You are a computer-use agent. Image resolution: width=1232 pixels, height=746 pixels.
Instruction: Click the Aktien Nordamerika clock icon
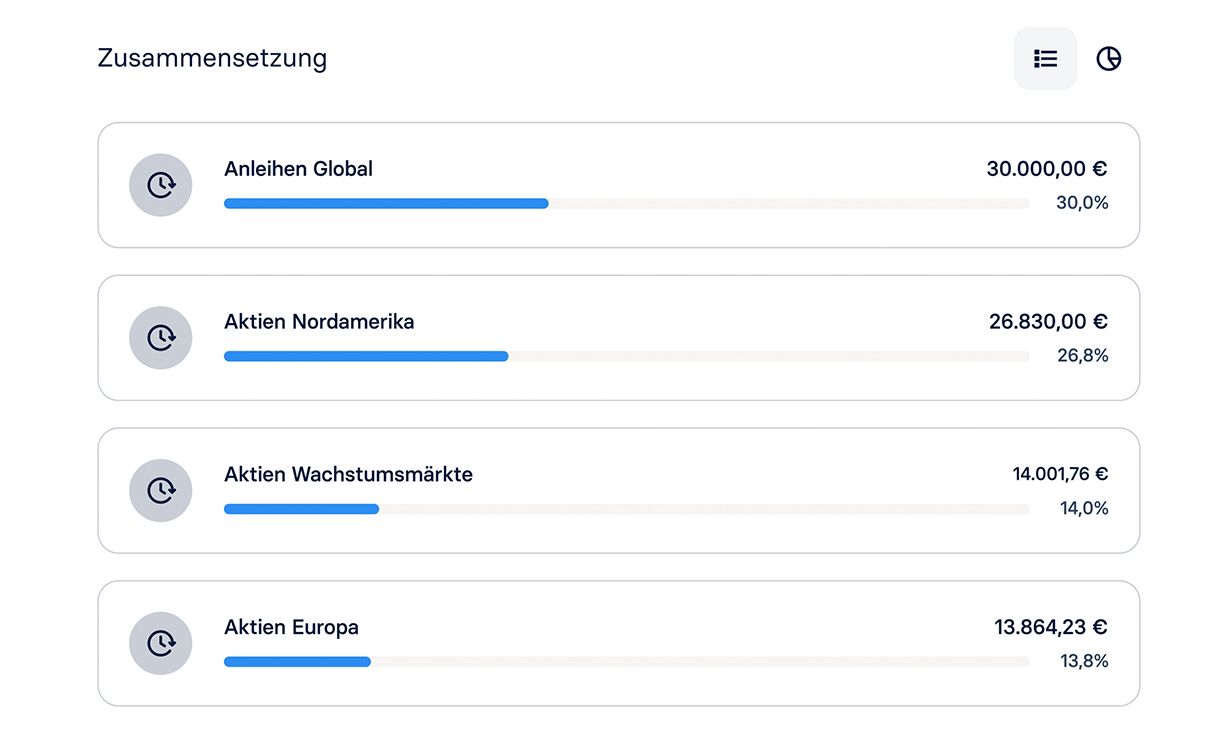coord(160,338)
